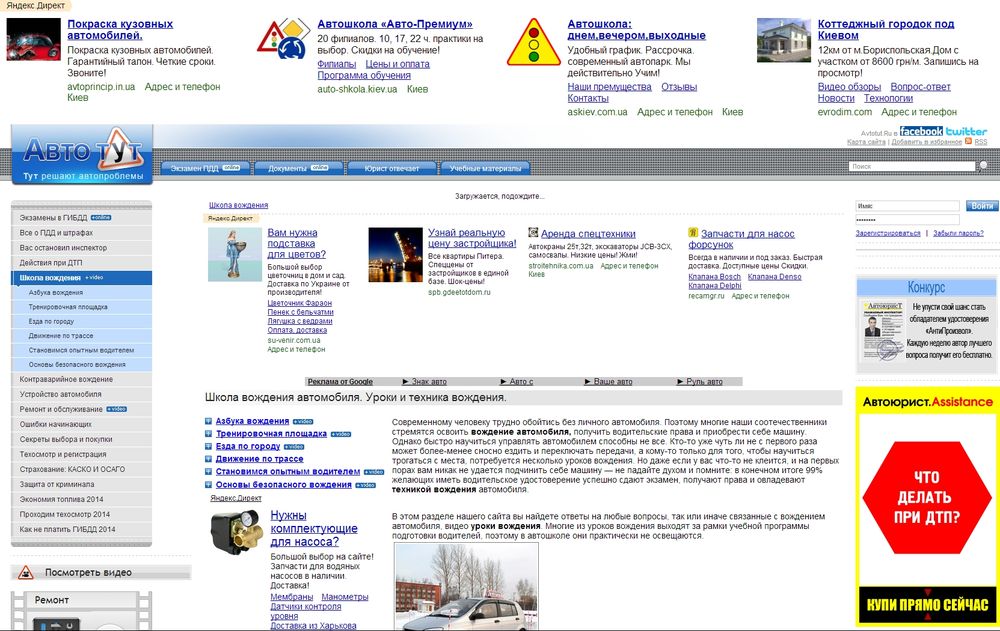The image size is (1000, 631).
Task: Click the КУПИ ПРЯМО СЕЙЧАС button
Action: 927,604
